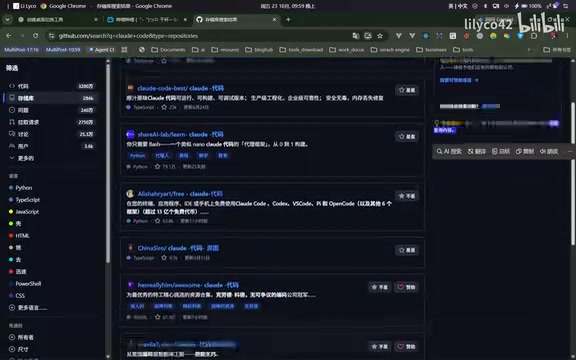Open the serach engine bookmark folder

click(x=390, y=50)
